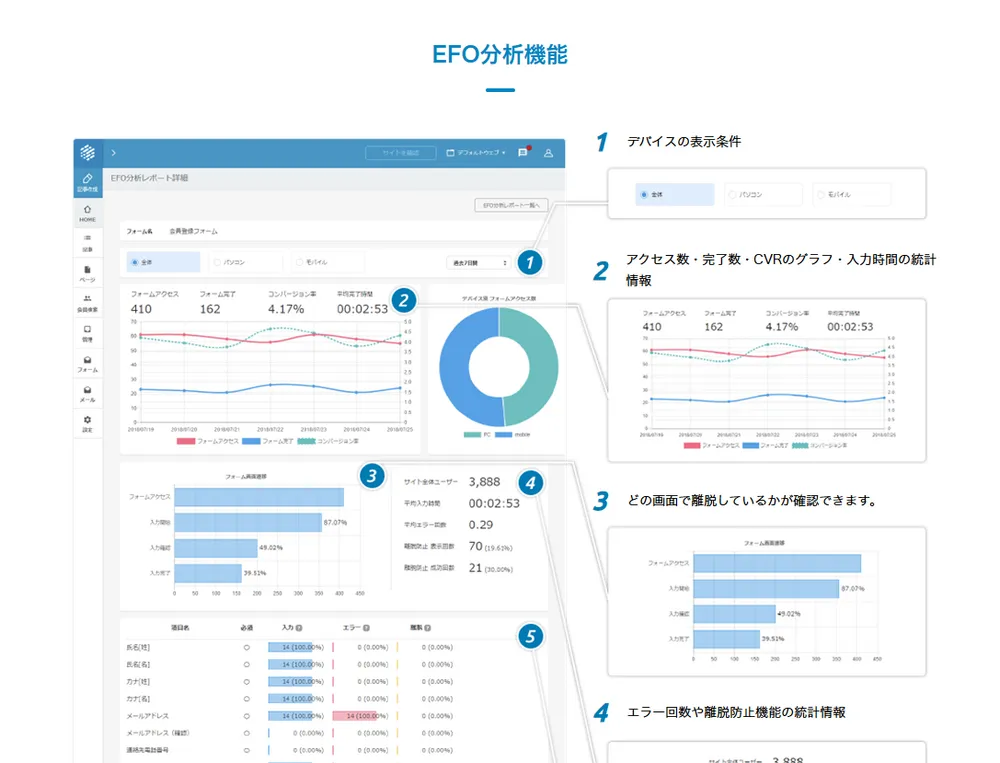Click the help icon next to エラー column
1000x763 pixels.
click(366, 628)
